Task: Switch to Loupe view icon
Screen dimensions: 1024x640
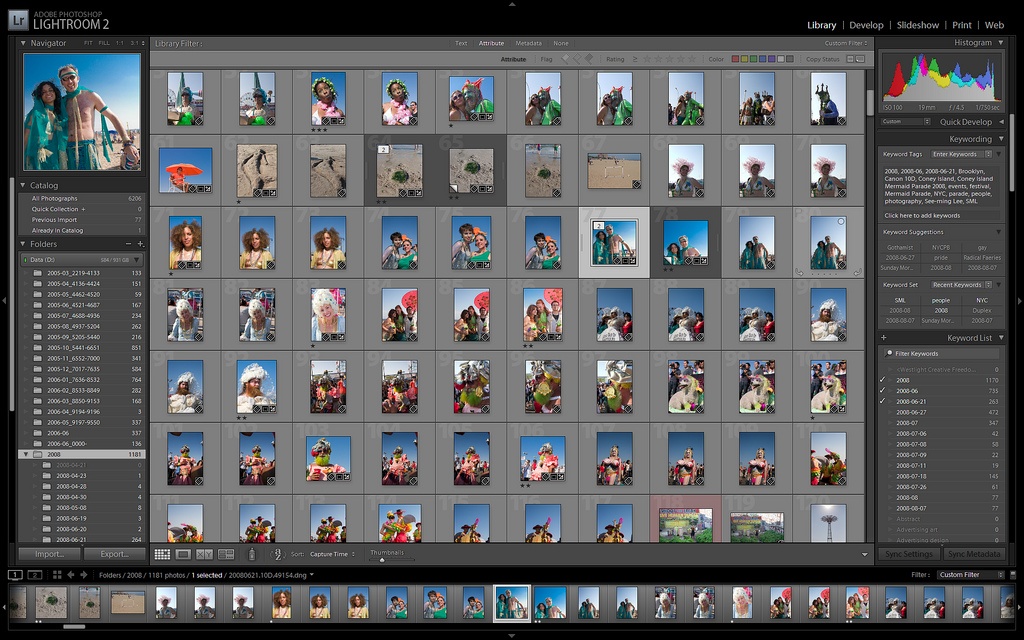Action: tap(184, 554)
